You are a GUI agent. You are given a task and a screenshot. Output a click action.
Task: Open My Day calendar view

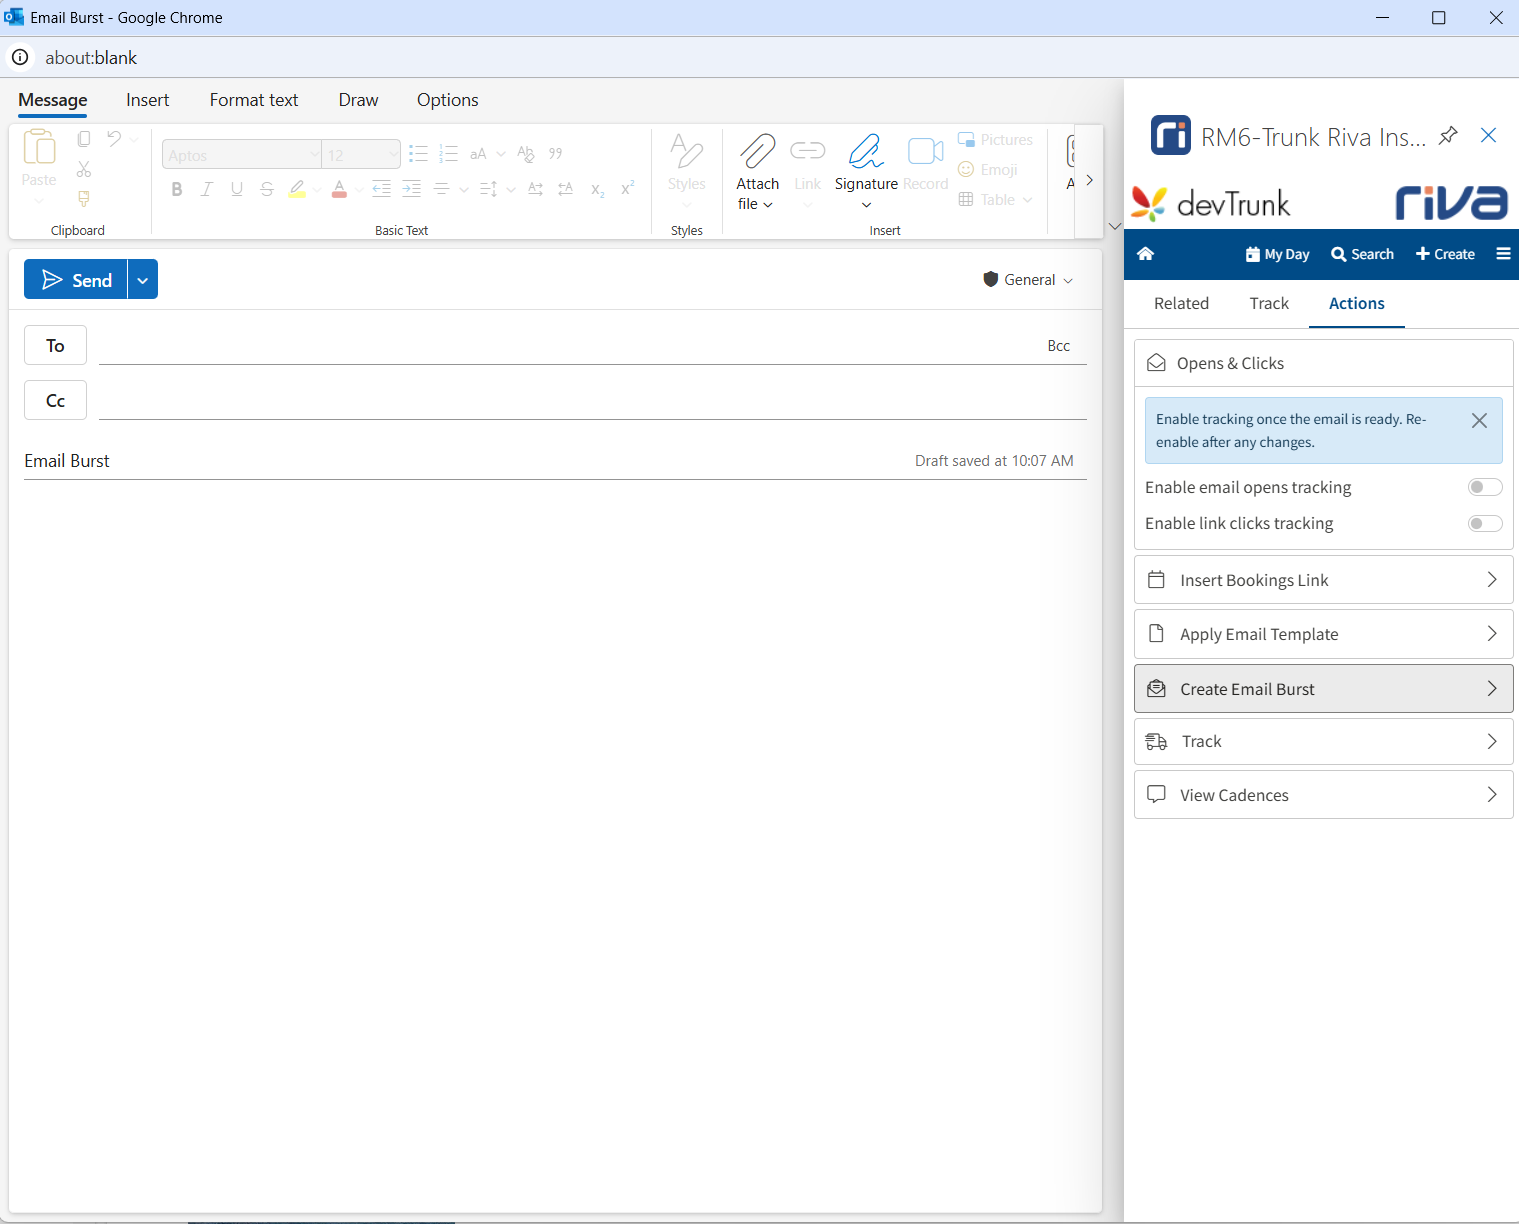click(x=1277, y=254)
